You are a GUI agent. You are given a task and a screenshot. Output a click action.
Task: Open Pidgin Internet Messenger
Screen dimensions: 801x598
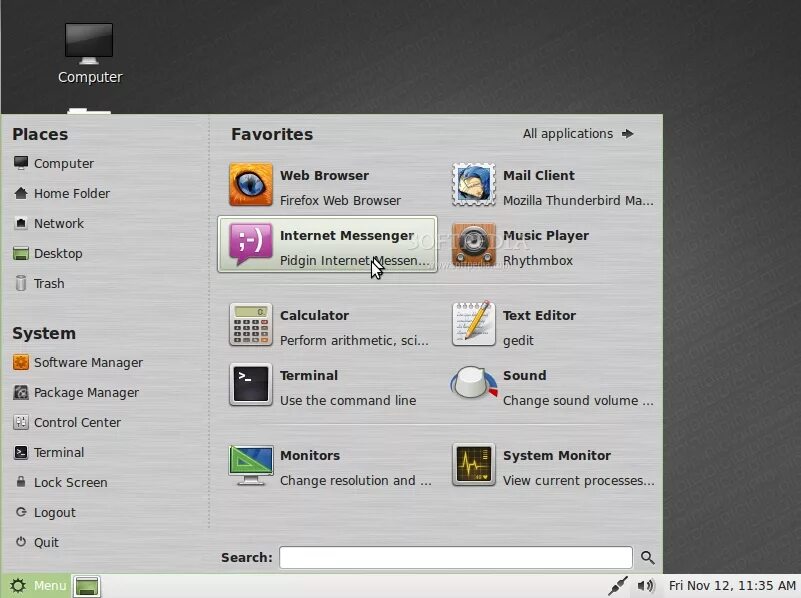[325, 247]
